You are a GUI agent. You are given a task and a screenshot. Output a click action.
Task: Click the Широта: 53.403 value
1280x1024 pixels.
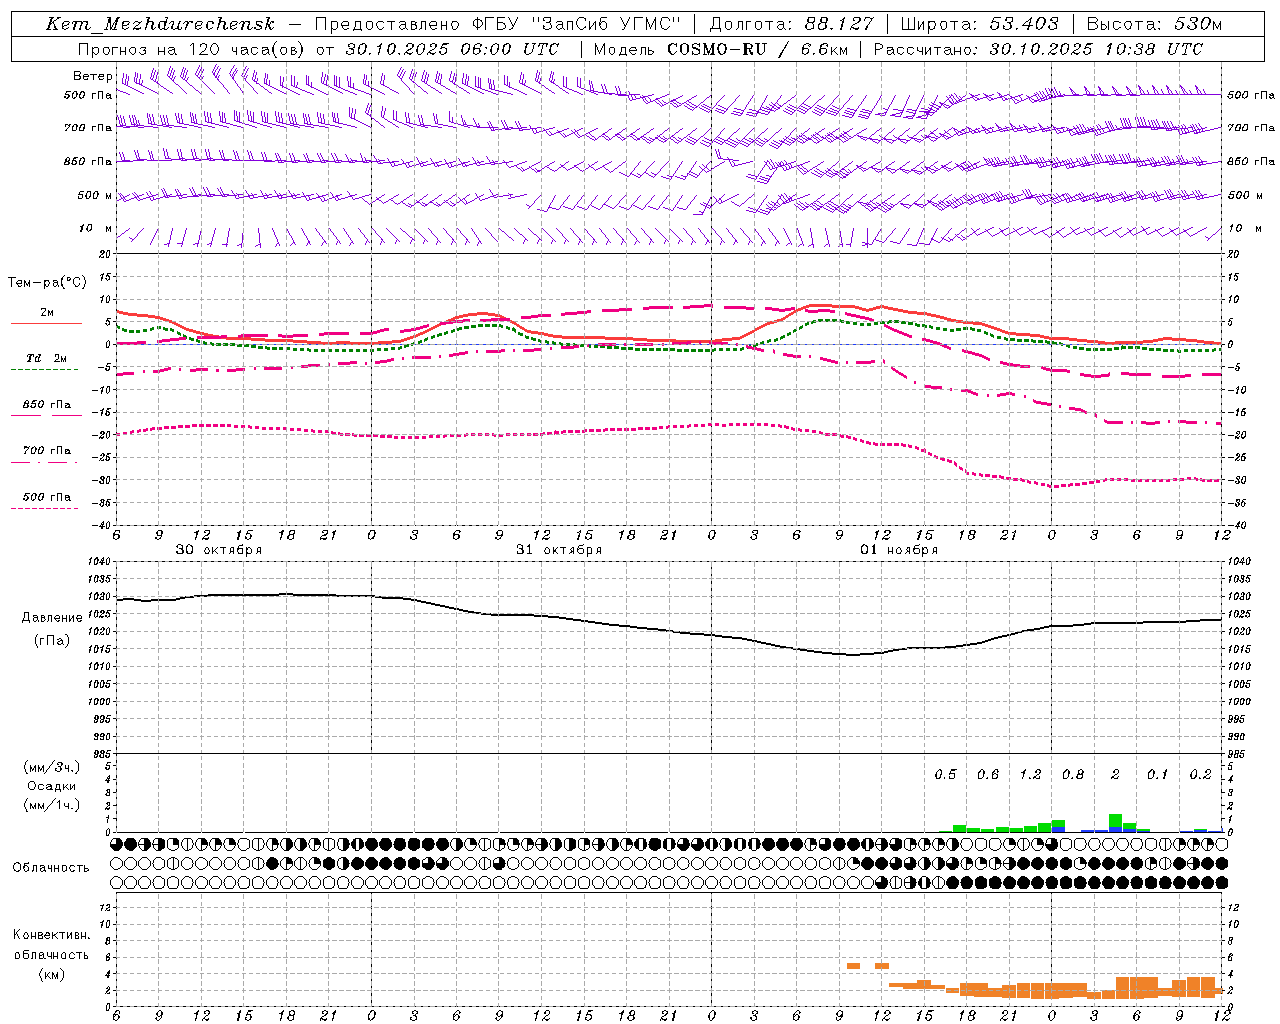pos(980,24)
